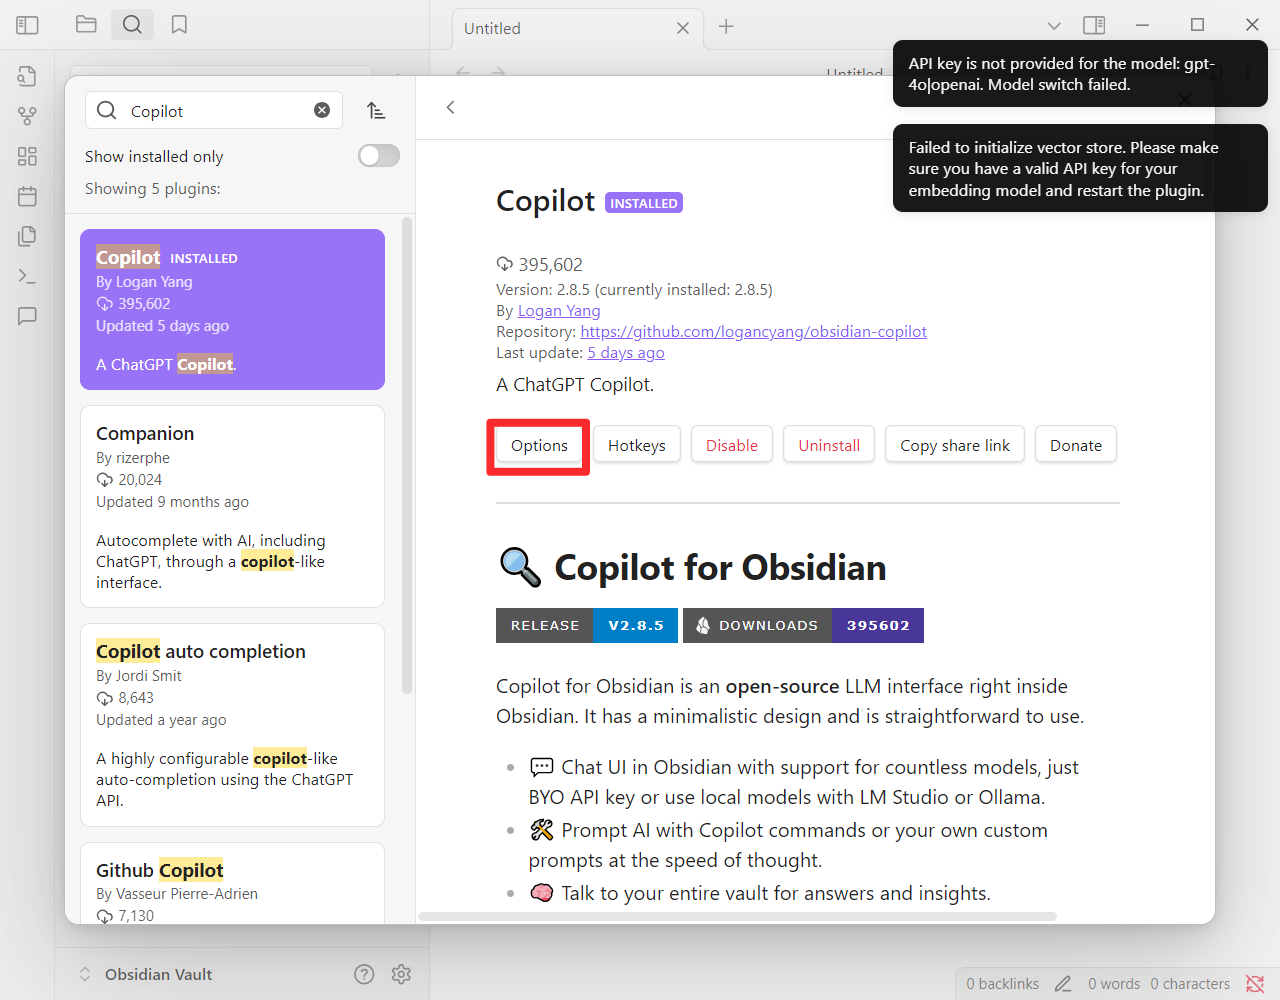Open the Logan Yang author link
The height and width of the screenshot is (1000, 1280).
(x=559, y=311)
